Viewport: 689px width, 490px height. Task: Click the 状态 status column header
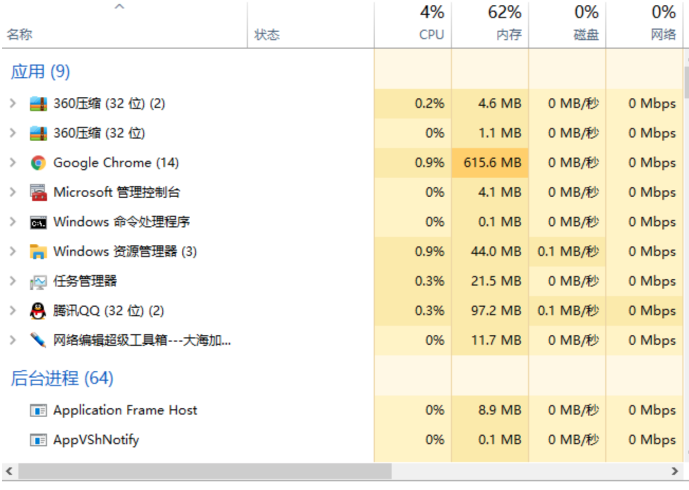pos(267,35)
